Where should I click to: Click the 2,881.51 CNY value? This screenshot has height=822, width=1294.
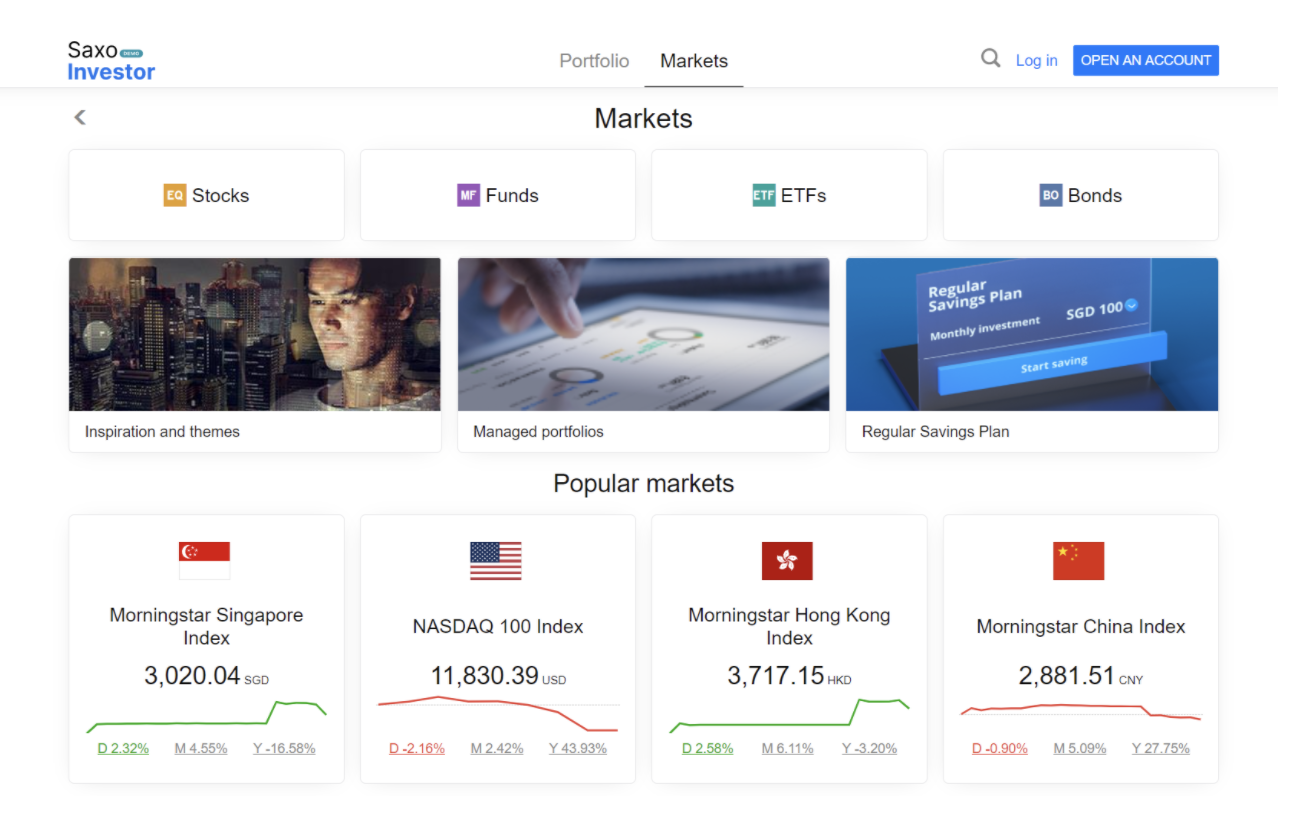(1081, 676)
